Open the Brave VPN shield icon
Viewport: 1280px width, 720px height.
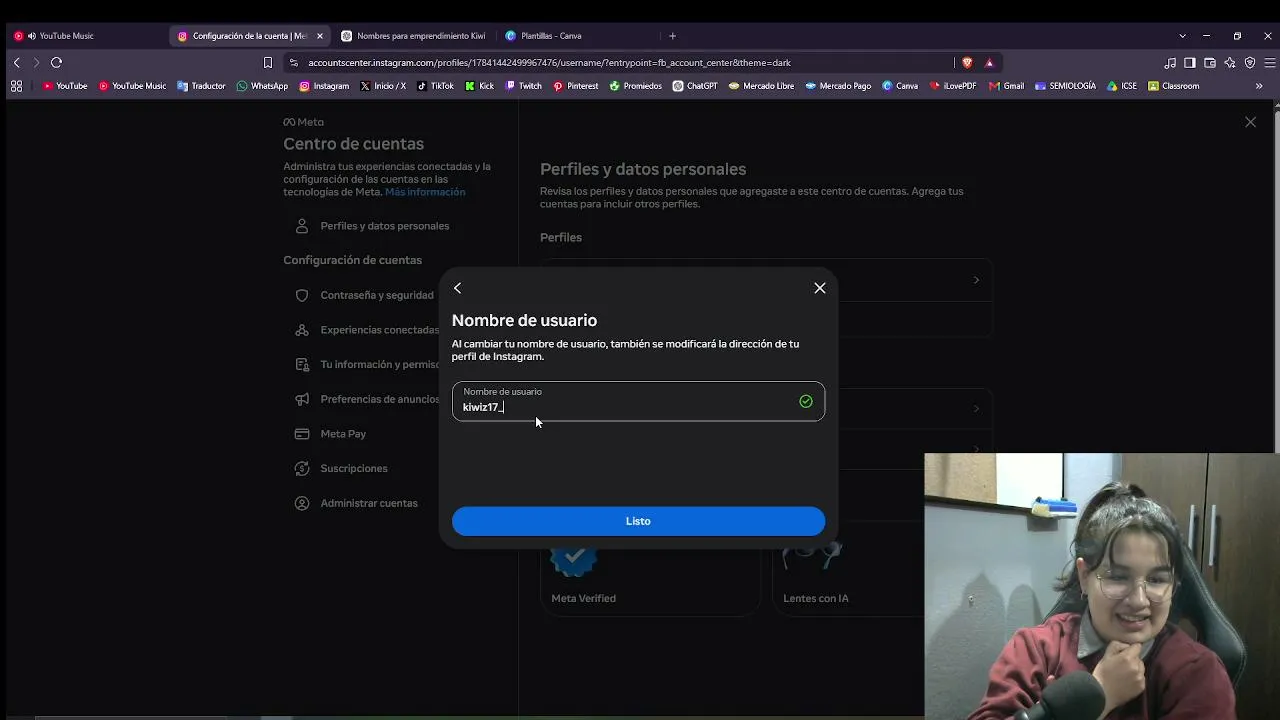tap(1250, 62)
